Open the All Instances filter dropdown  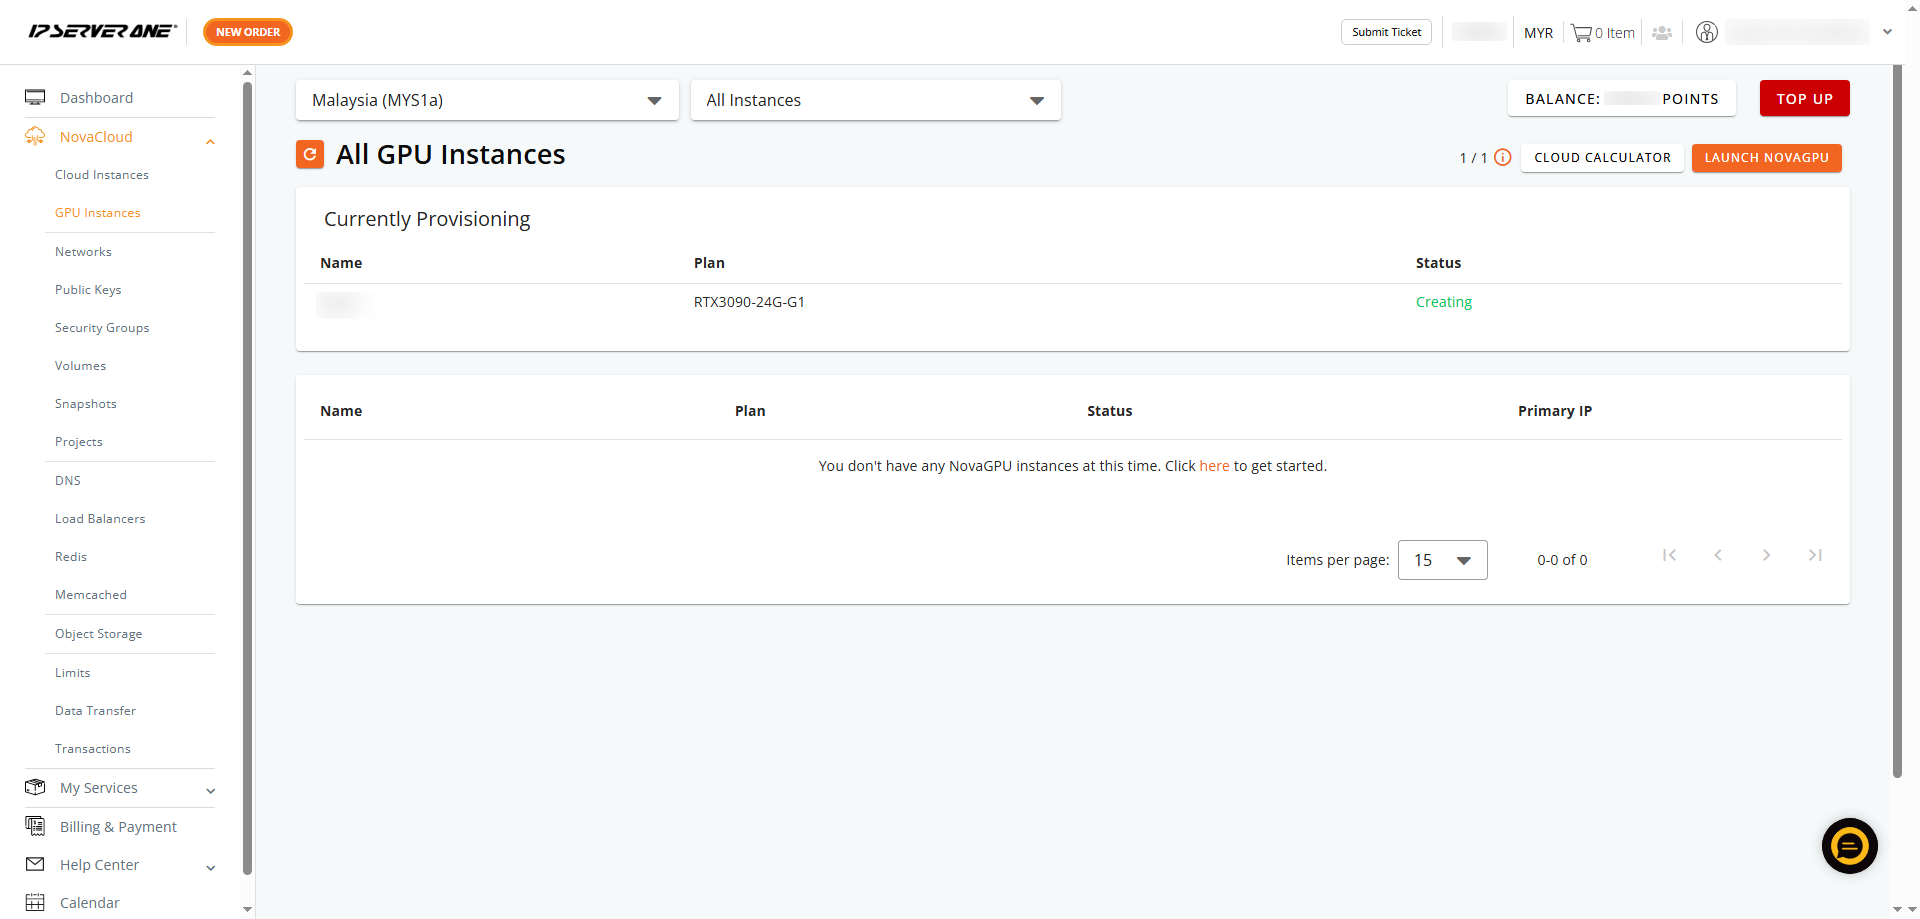pos(875,100)
